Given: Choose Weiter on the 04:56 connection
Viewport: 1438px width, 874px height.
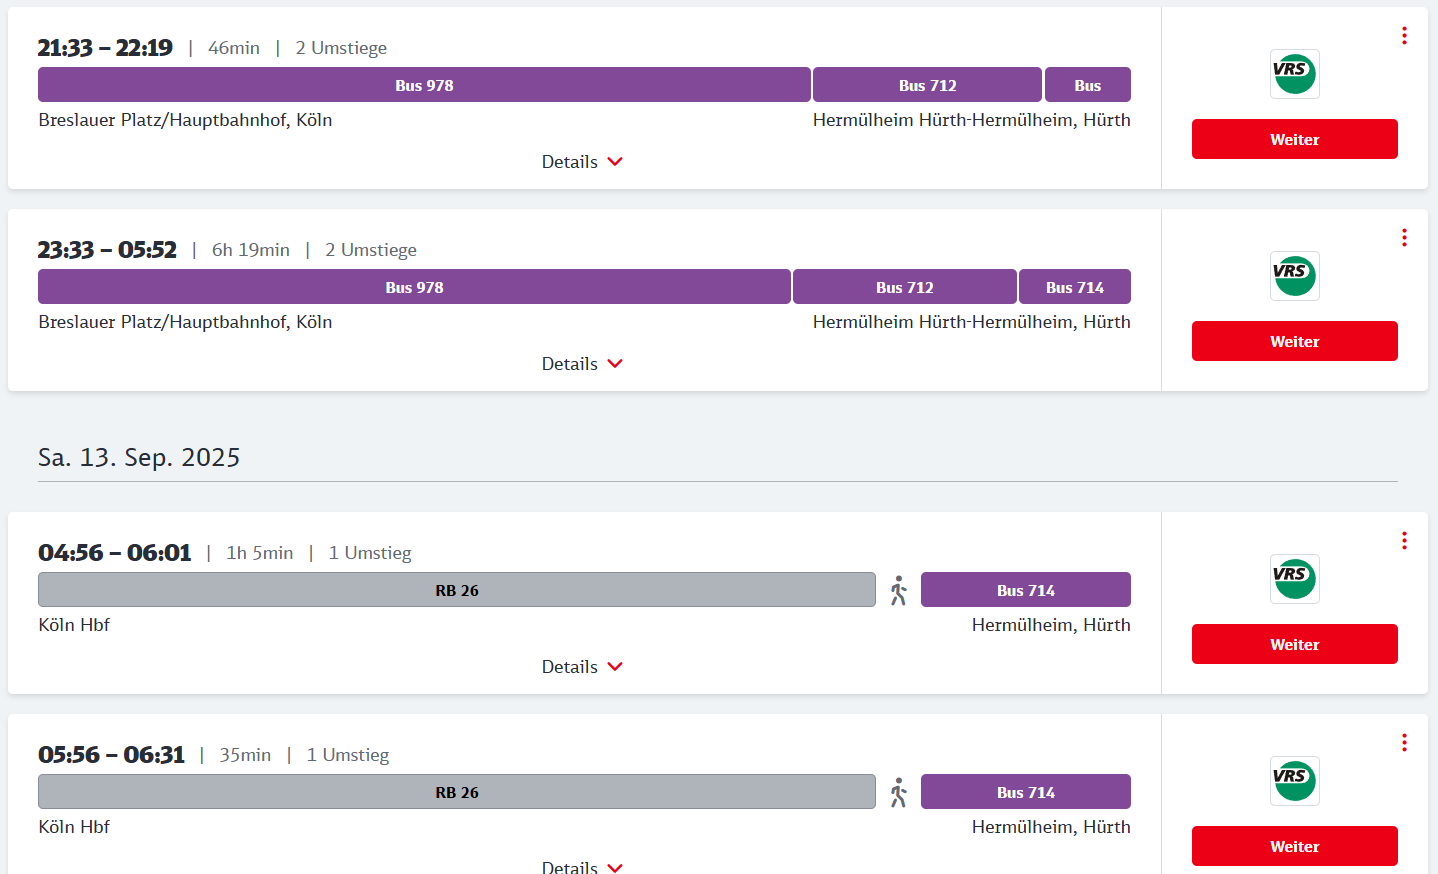Looking at the screenshot, I should pyautogui.click(x=1294, y=644).
